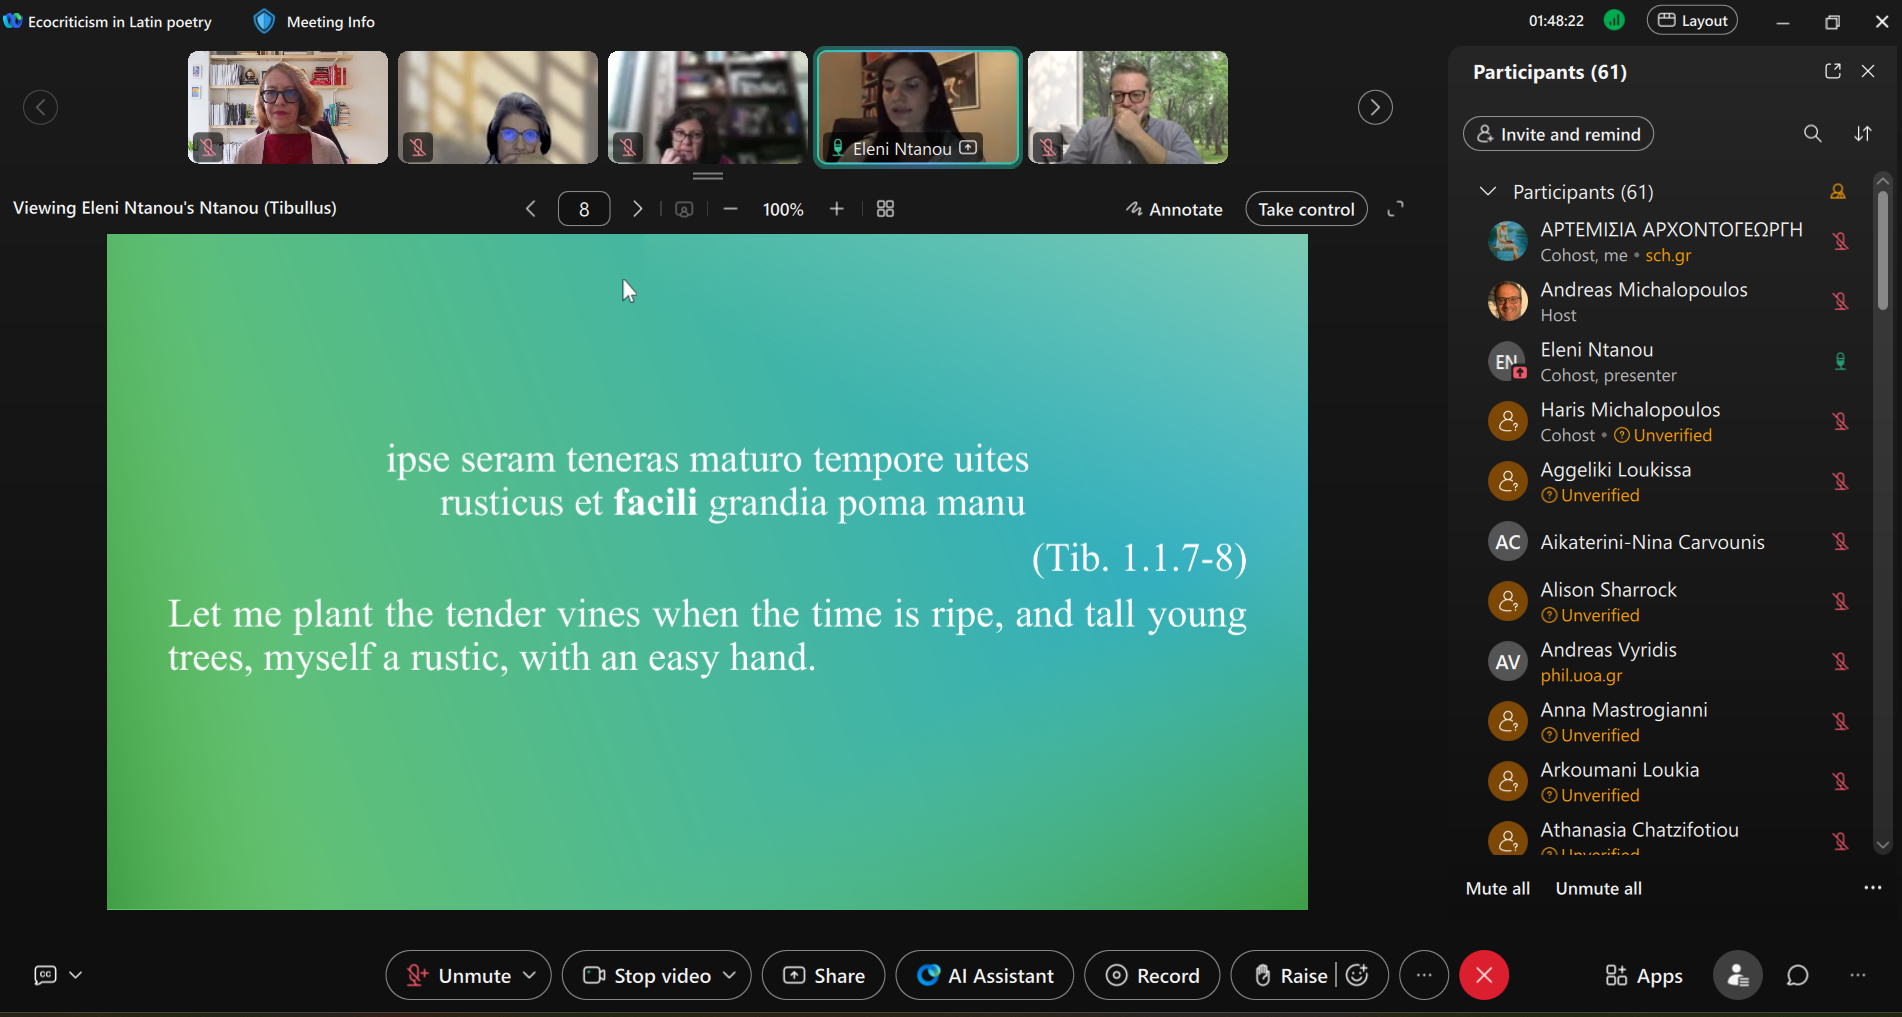Sort the participants list
The width and height of the screenshot is (1902, 1017).
tap(1862, 134)
